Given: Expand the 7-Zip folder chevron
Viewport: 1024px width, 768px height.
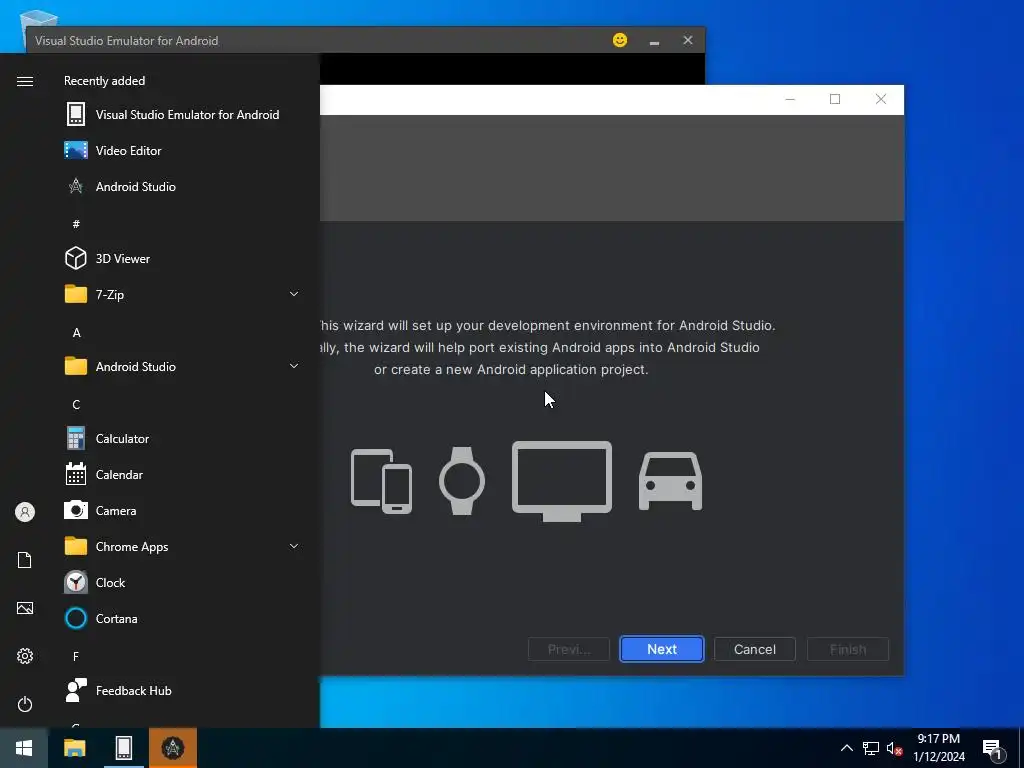Looking at the screenshot, I should point(294,295).
